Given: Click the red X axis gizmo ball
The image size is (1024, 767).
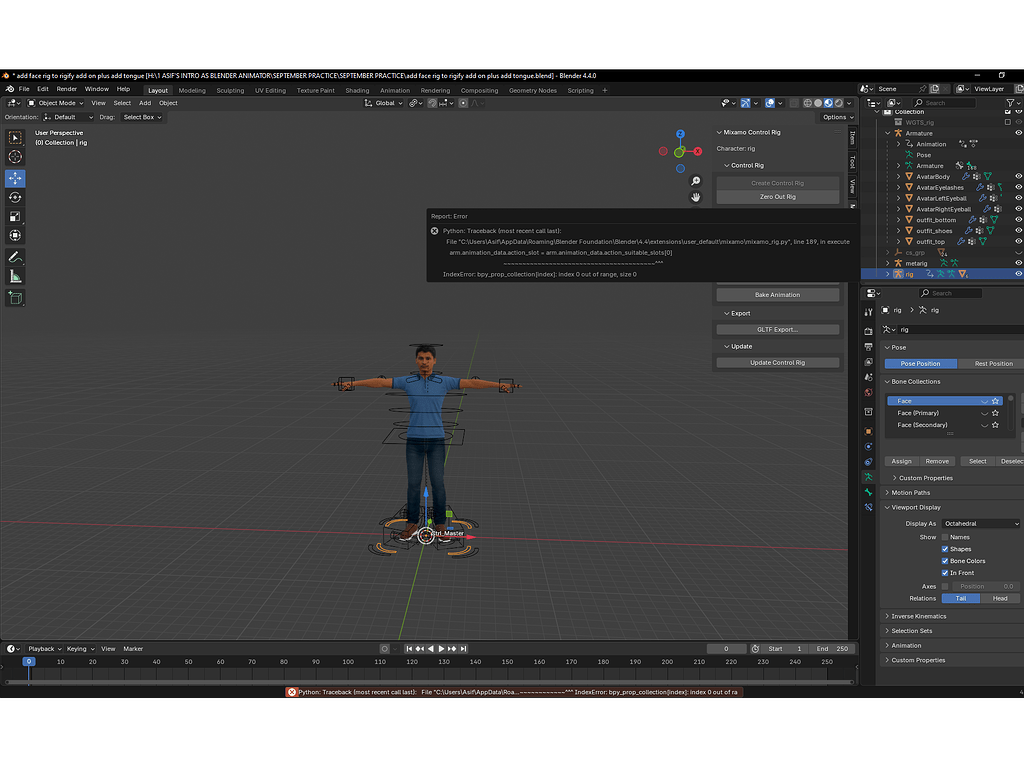Looking at the screenshot, I should (697, 152).
